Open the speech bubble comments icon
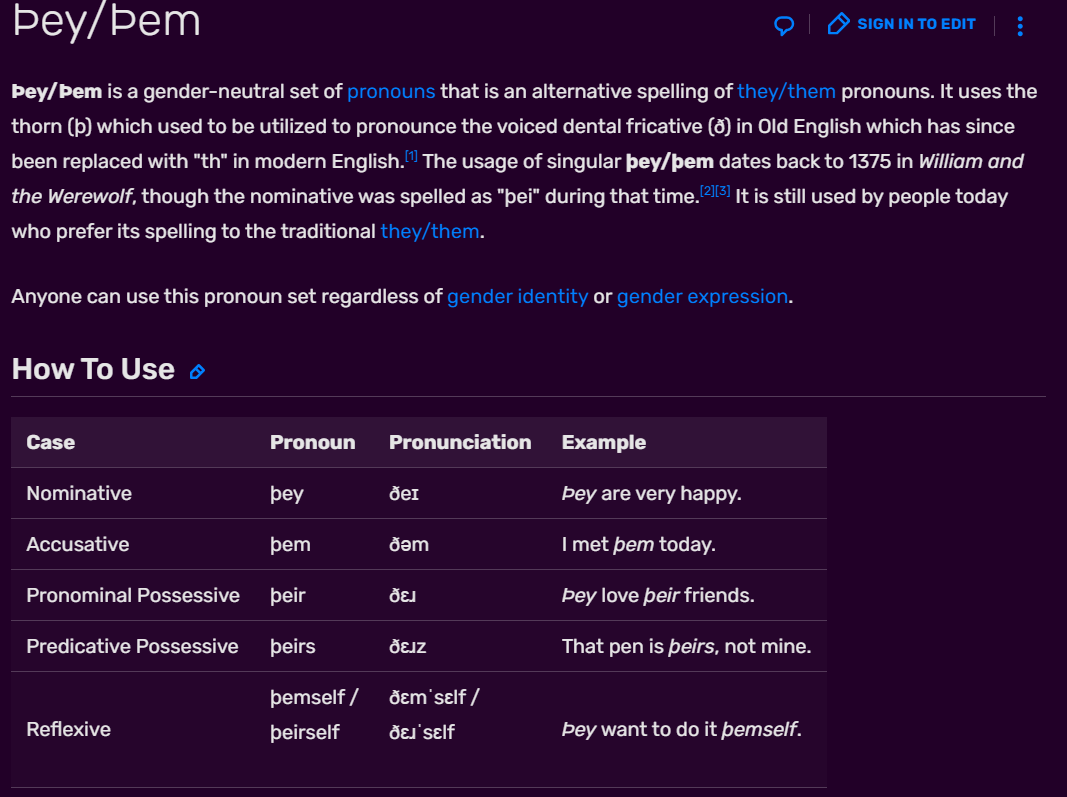Image resolution: width=1067 pixels, height=797 pixels. click(784, 25)
